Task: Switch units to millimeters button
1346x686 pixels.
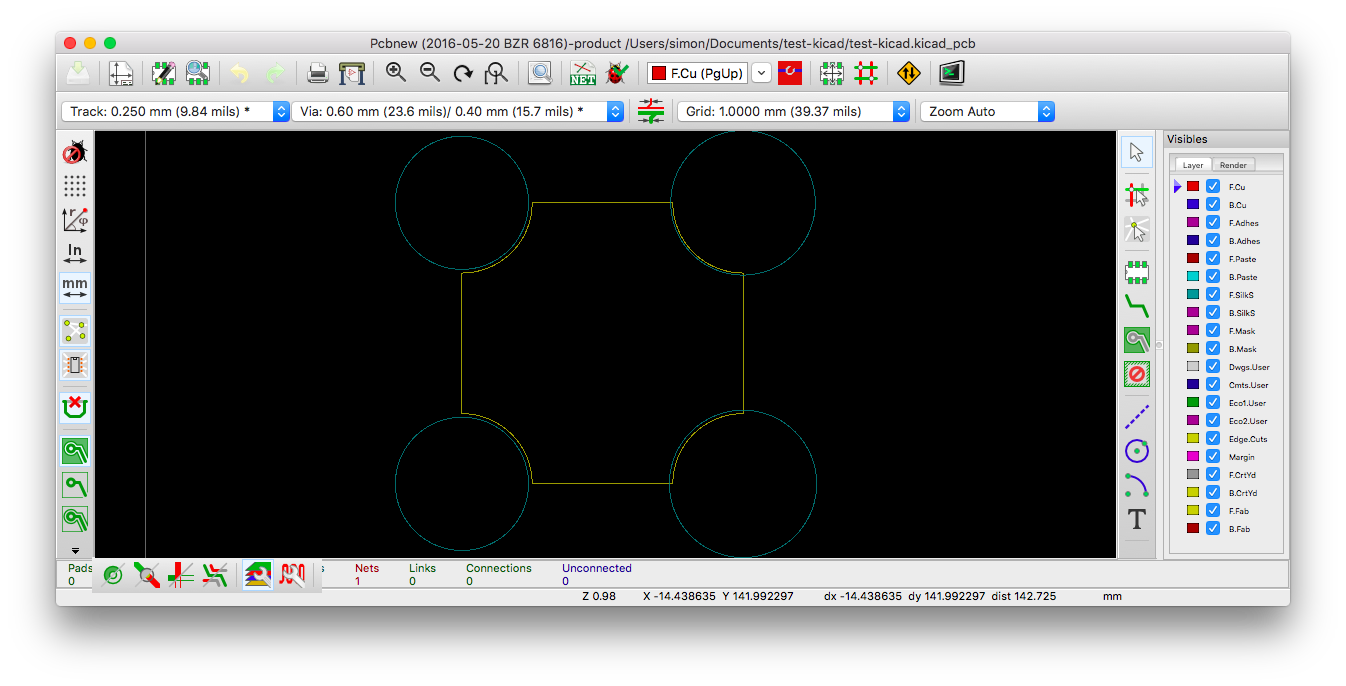Action: 75,288
